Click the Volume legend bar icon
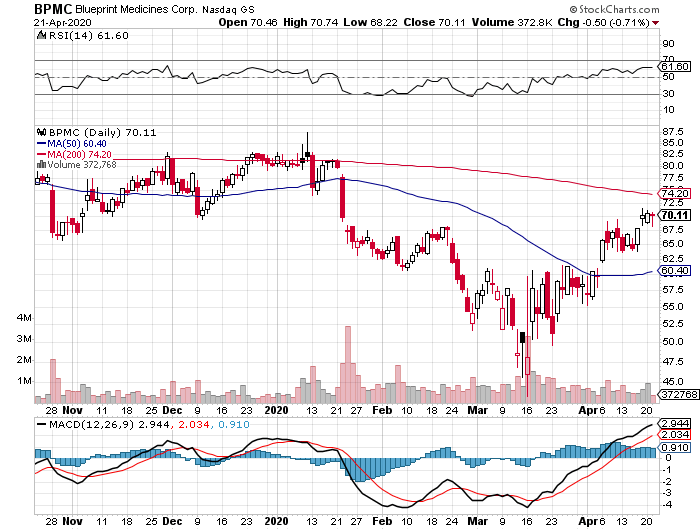 [39, 165]
